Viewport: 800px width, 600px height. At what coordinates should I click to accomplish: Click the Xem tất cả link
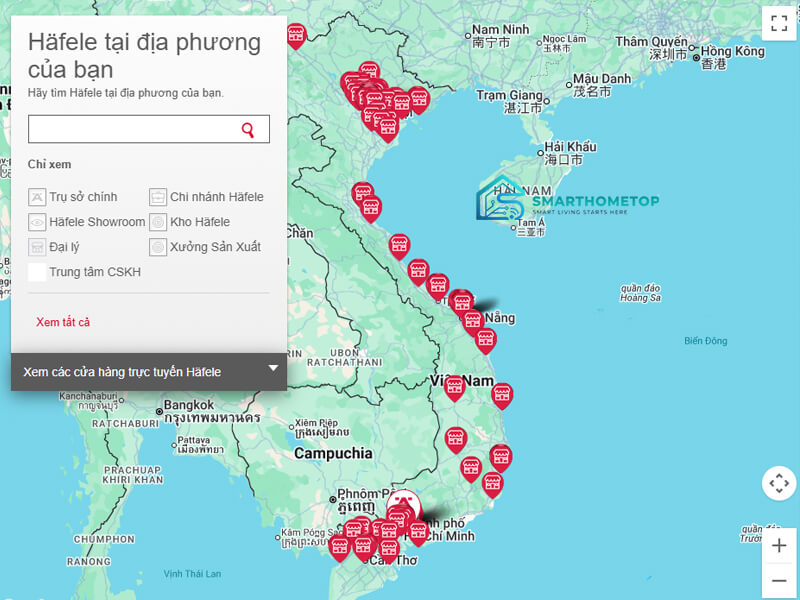[63, 322]
